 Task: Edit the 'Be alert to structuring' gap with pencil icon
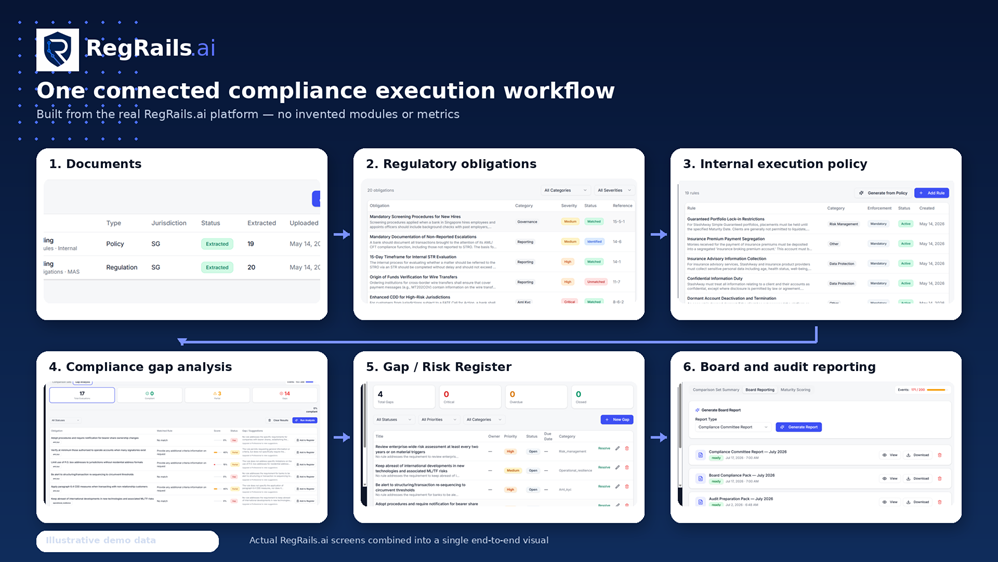click(x=617, y=486)
